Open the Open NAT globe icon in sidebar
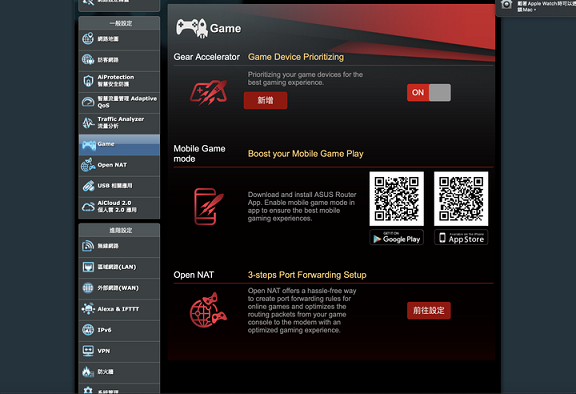Screen dimensions: 576x394 (88, 165)
